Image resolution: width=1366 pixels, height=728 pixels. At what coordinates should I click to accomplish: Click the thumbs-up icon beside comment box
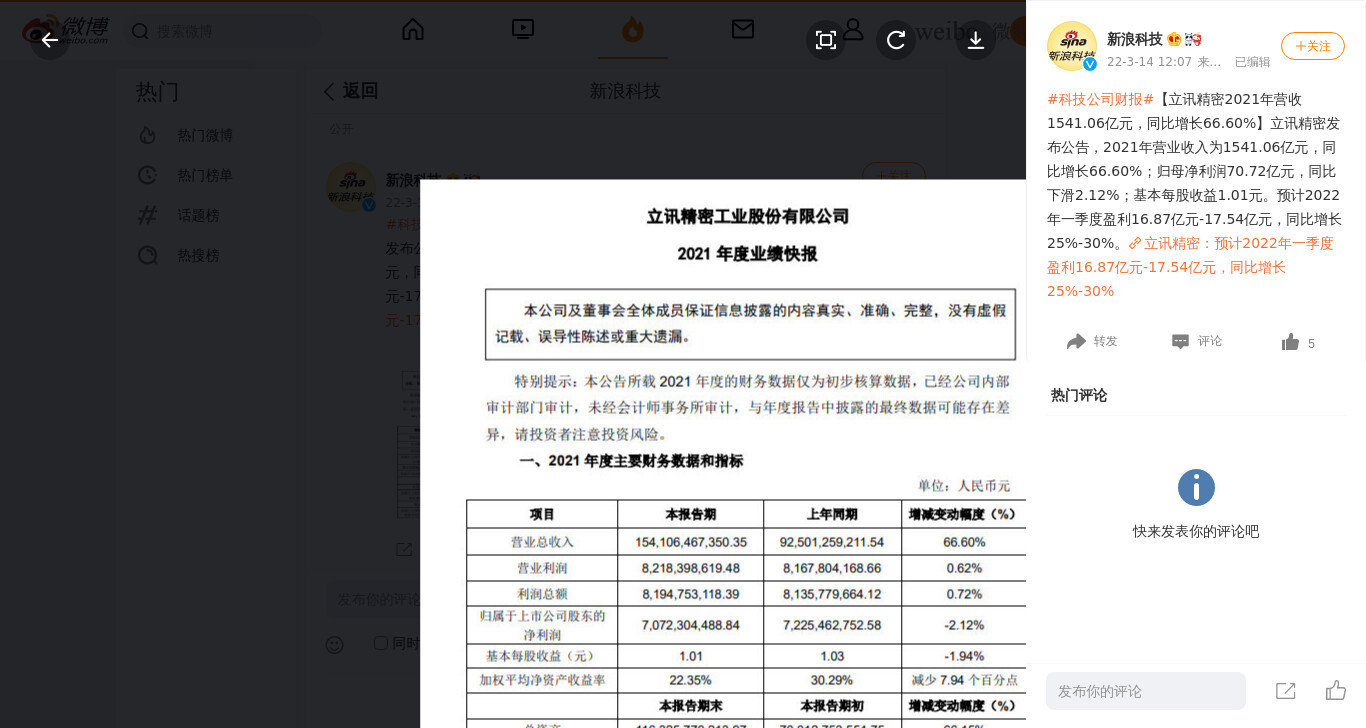(x=1336, y=690)
